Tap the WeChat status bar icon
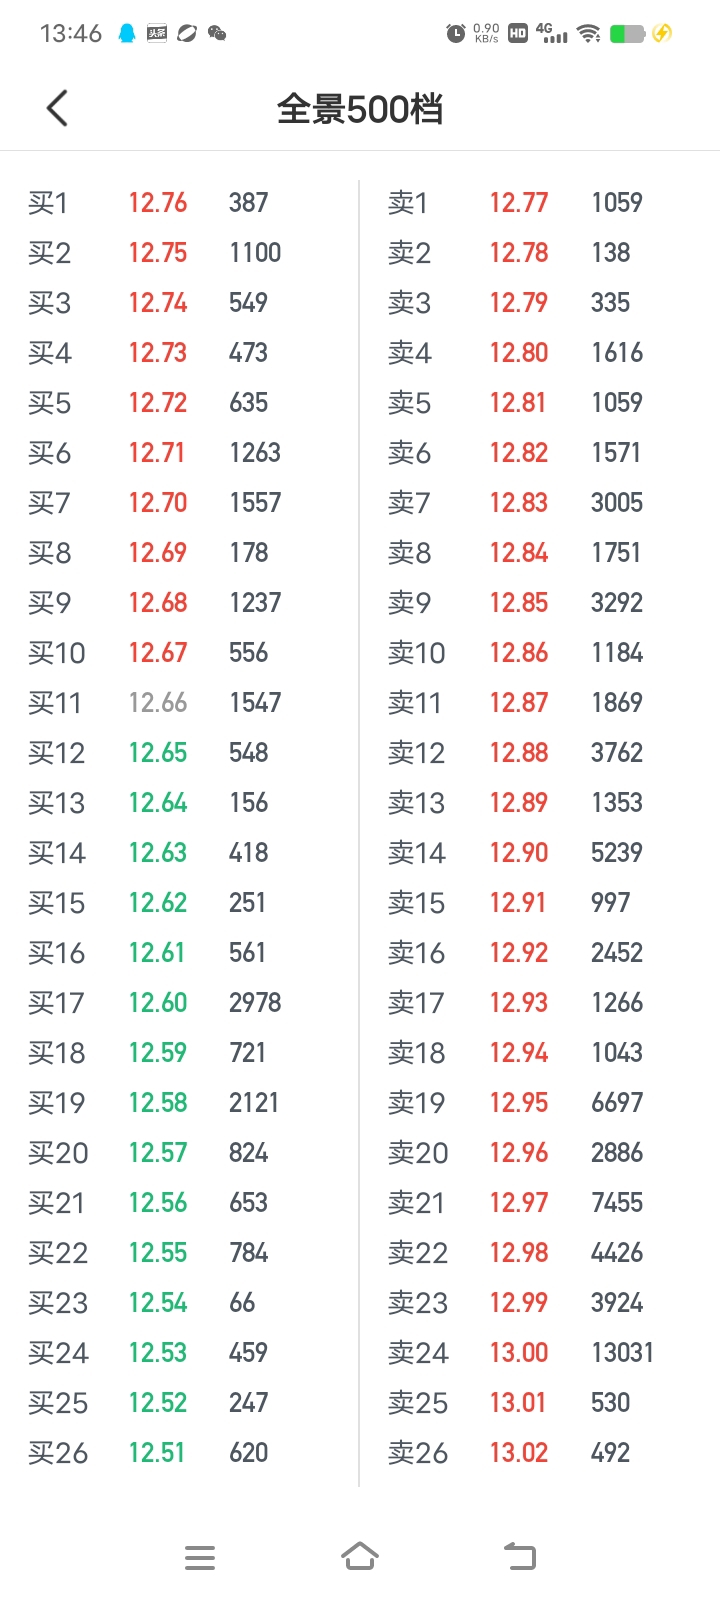 point(217,33)
